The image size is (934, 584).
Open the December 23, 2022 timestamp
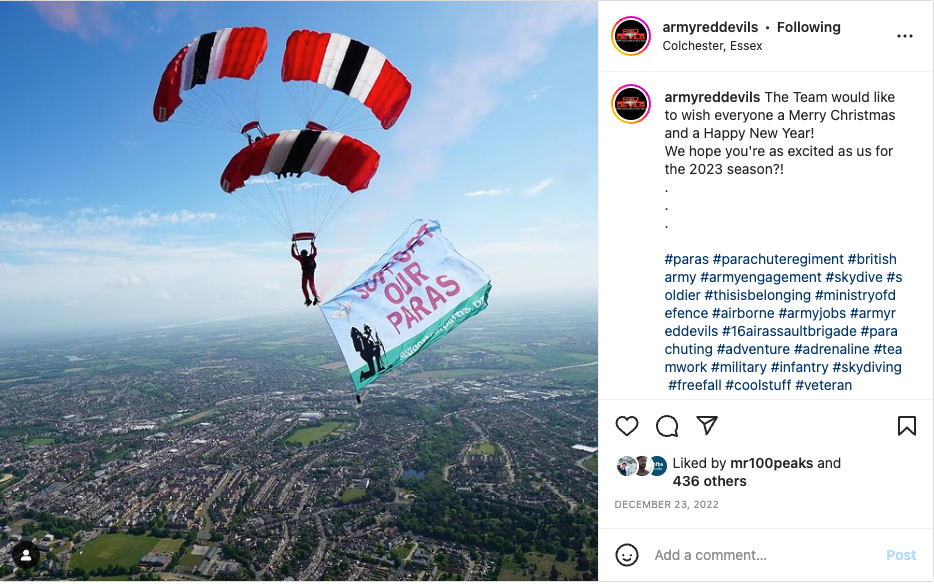(x=666, y=505)
